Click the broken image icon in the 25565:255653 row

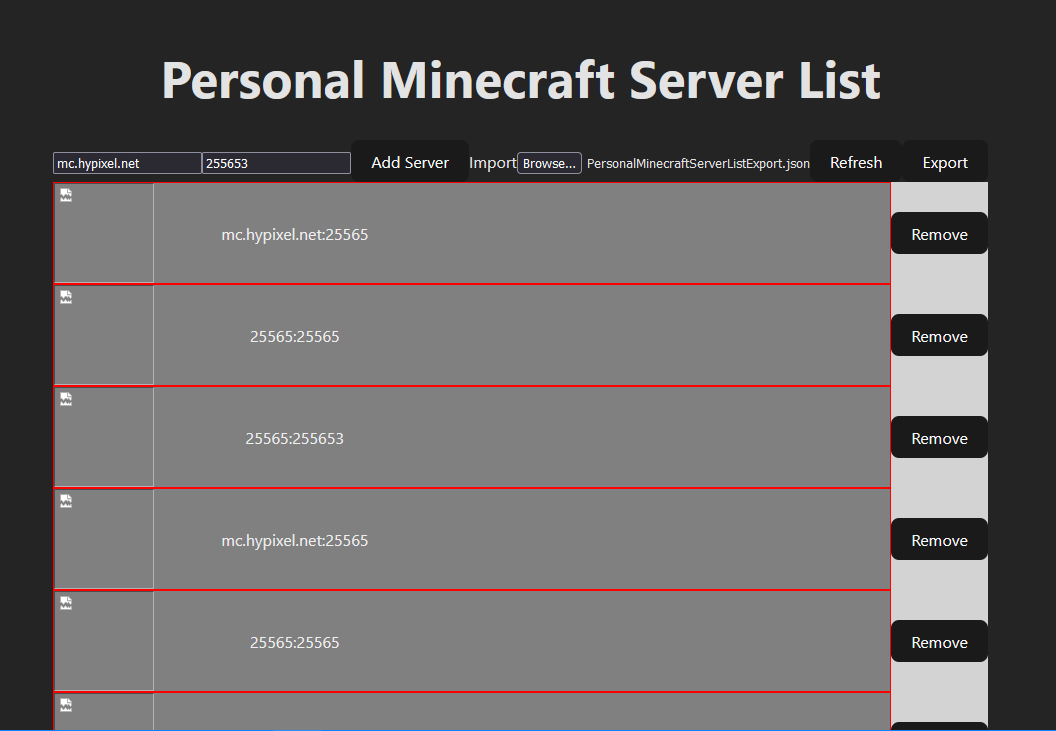(66, 400)
